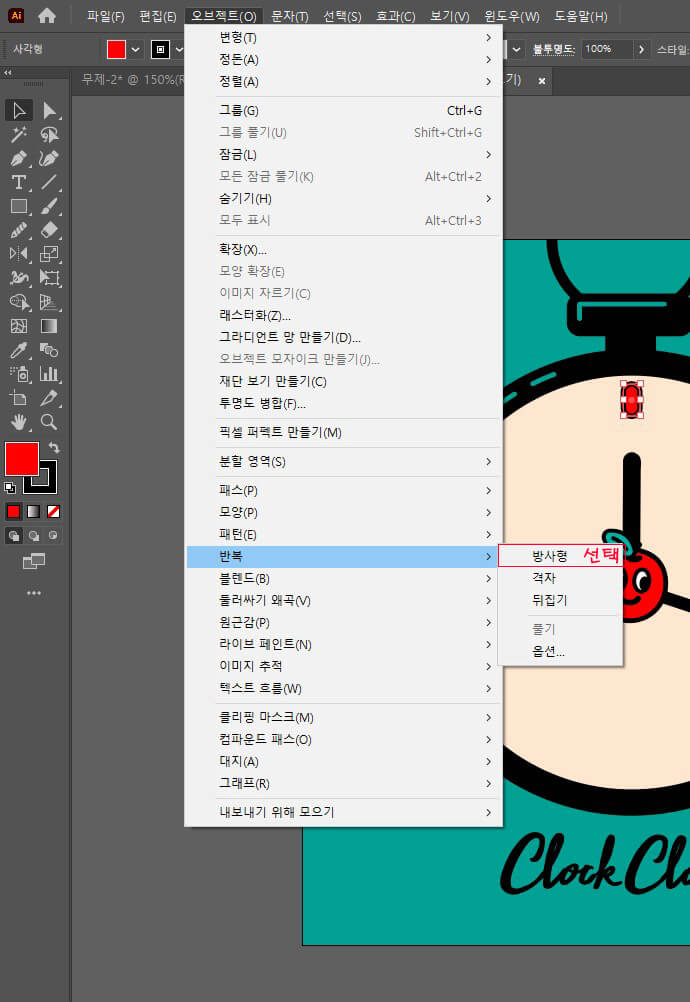Click 확장(X)... command

point(344,249)
